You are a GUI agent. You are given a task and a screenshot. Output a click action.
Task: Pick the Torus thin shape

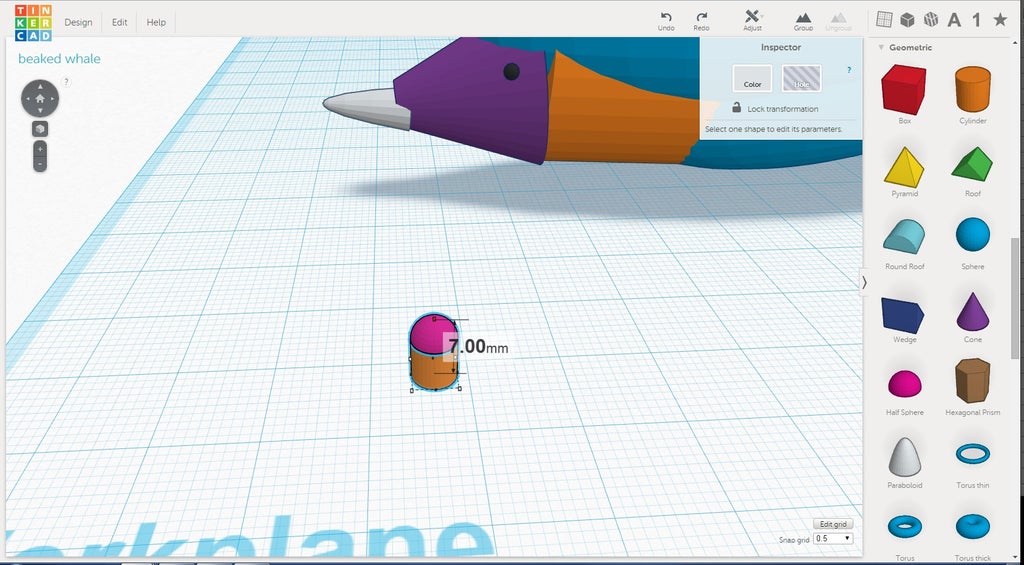pos(973,453)
